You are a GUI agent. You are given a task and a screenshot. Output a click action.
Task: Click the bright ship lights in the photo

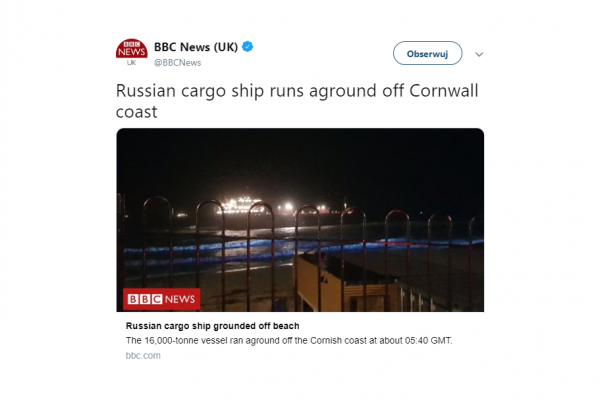pos(243,206)
